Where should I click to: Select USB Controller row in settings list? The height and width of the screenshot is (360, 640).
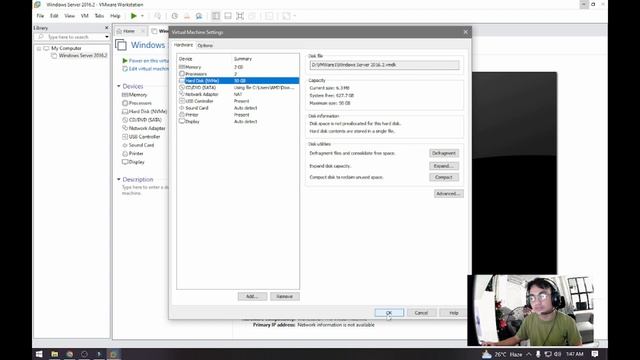(x=238, y=101)
